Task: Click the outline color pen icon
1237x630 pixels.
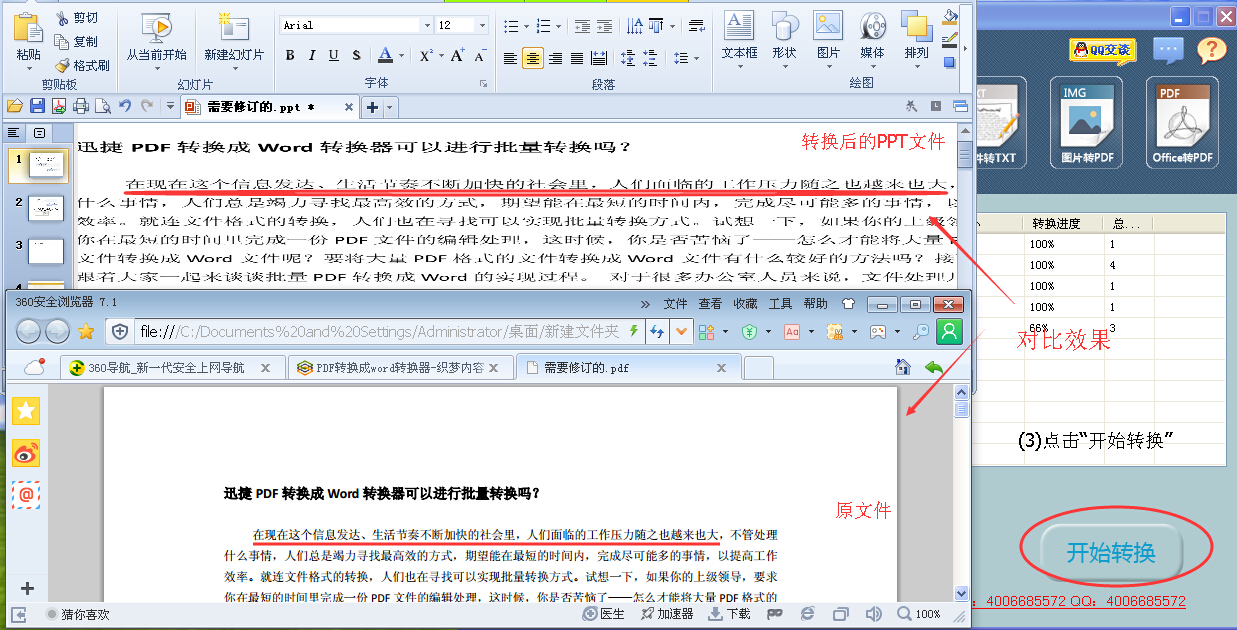Action: 950,40
